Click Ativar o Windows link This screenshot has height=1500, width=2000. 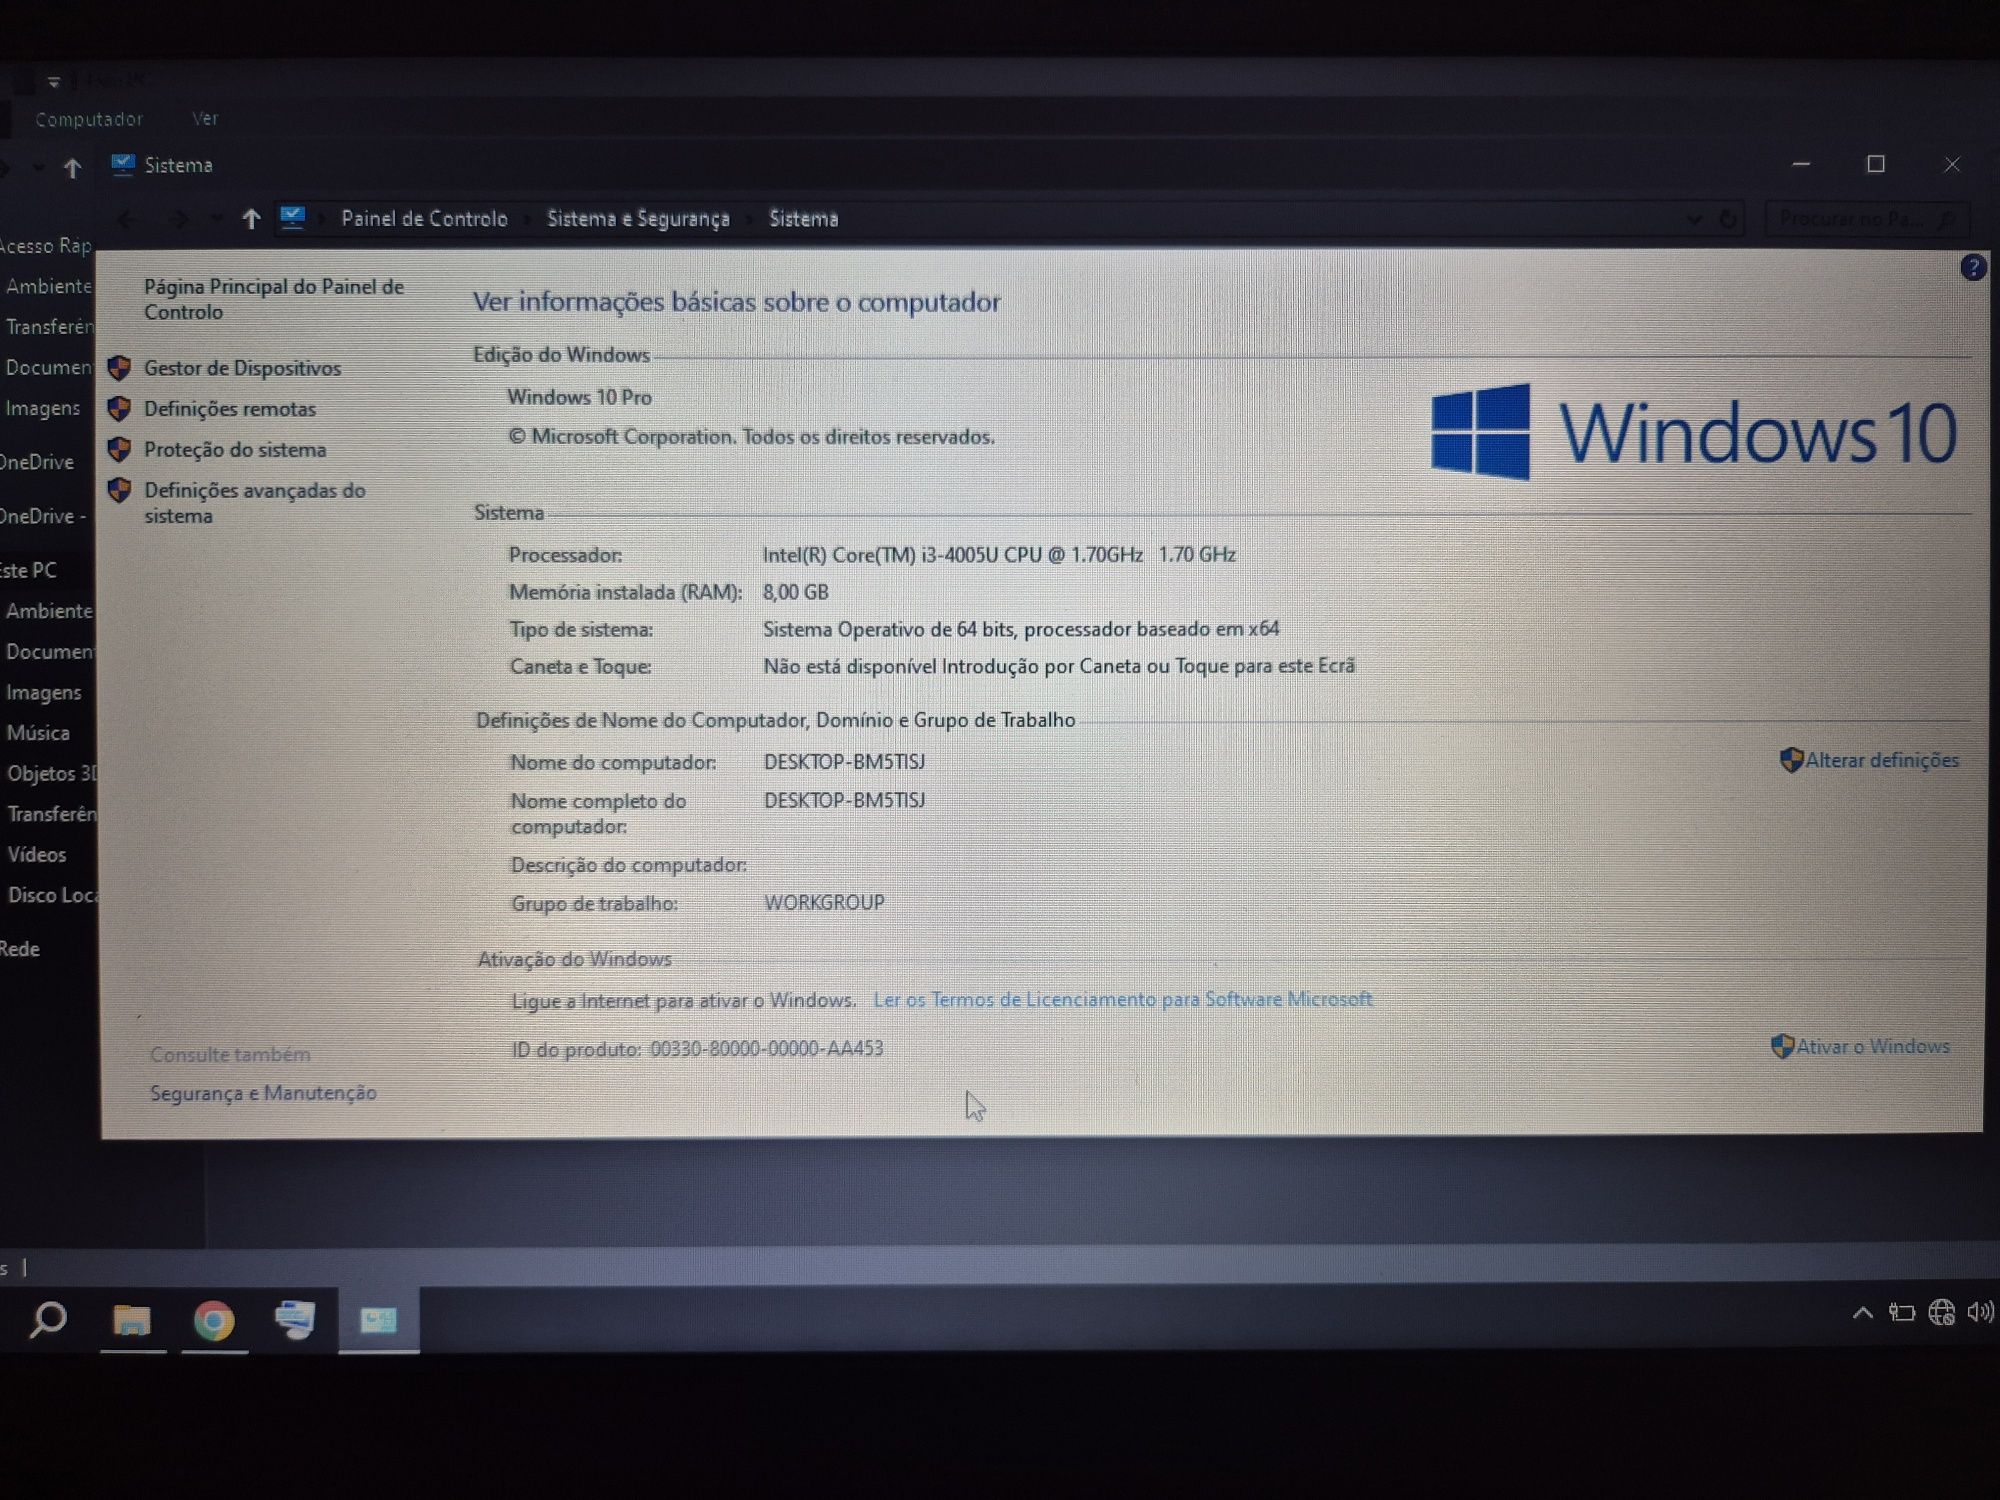1872,1046
